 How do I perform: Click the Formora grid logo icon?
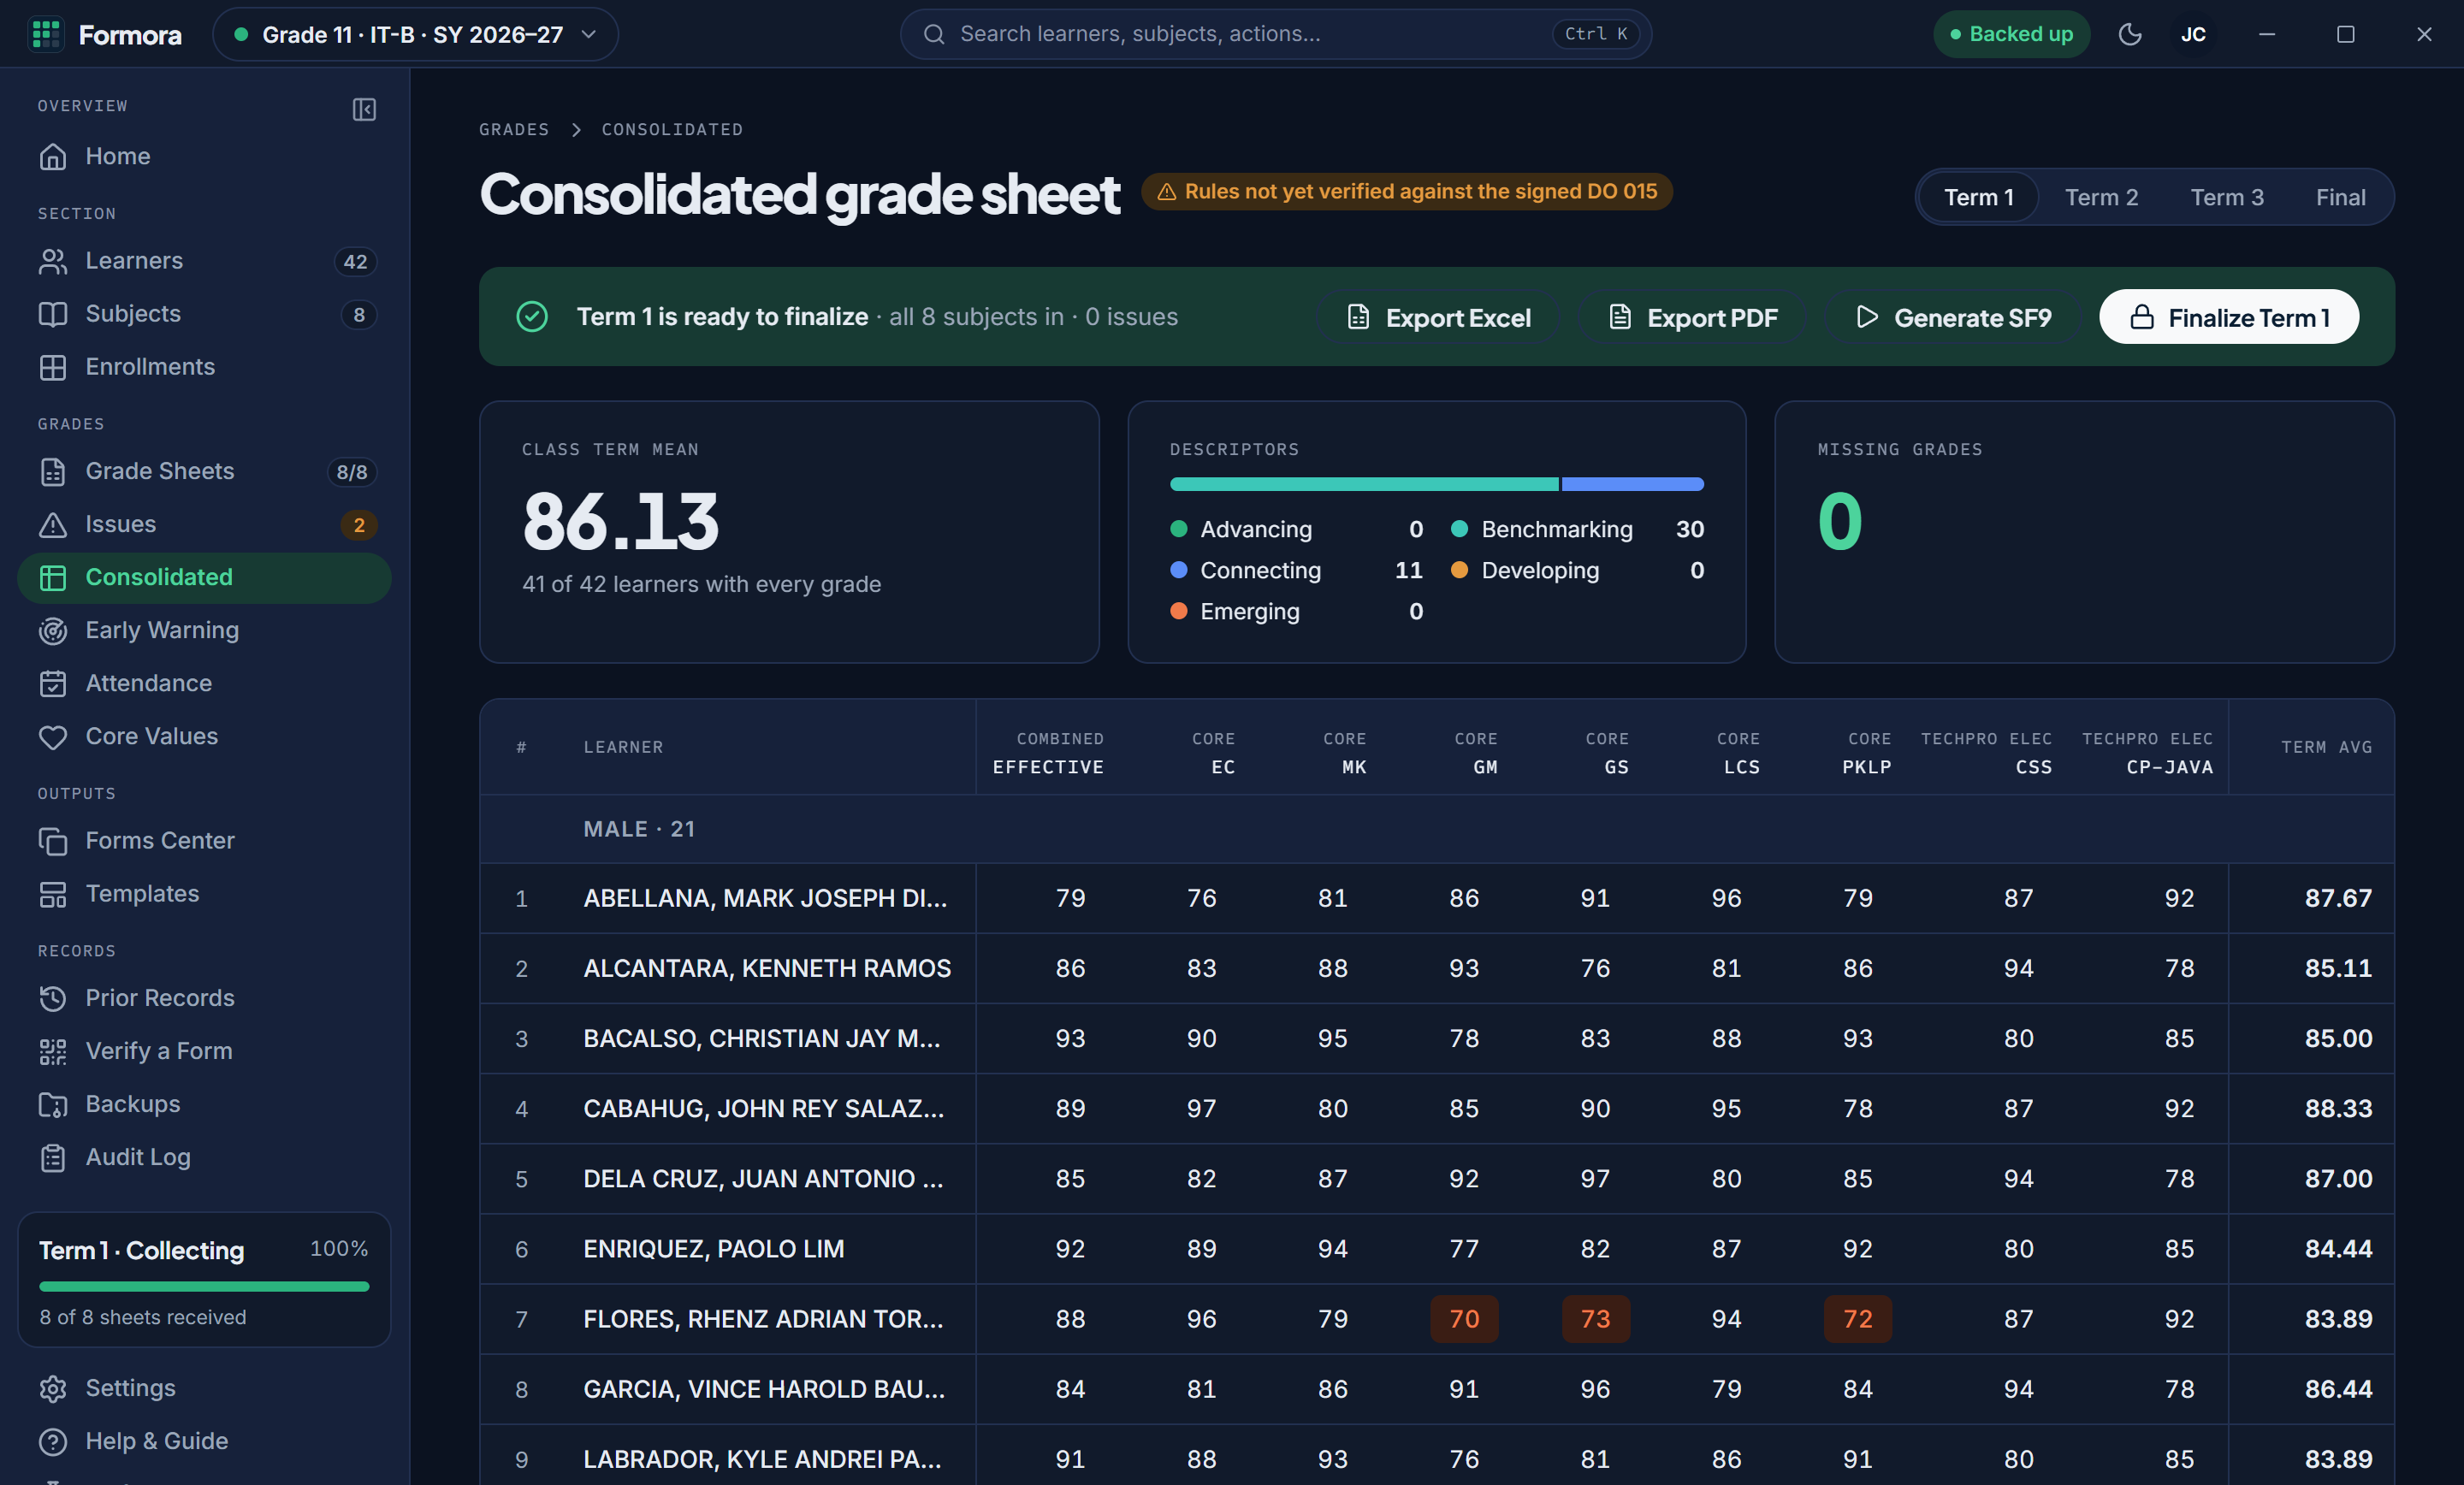point(46,34)
